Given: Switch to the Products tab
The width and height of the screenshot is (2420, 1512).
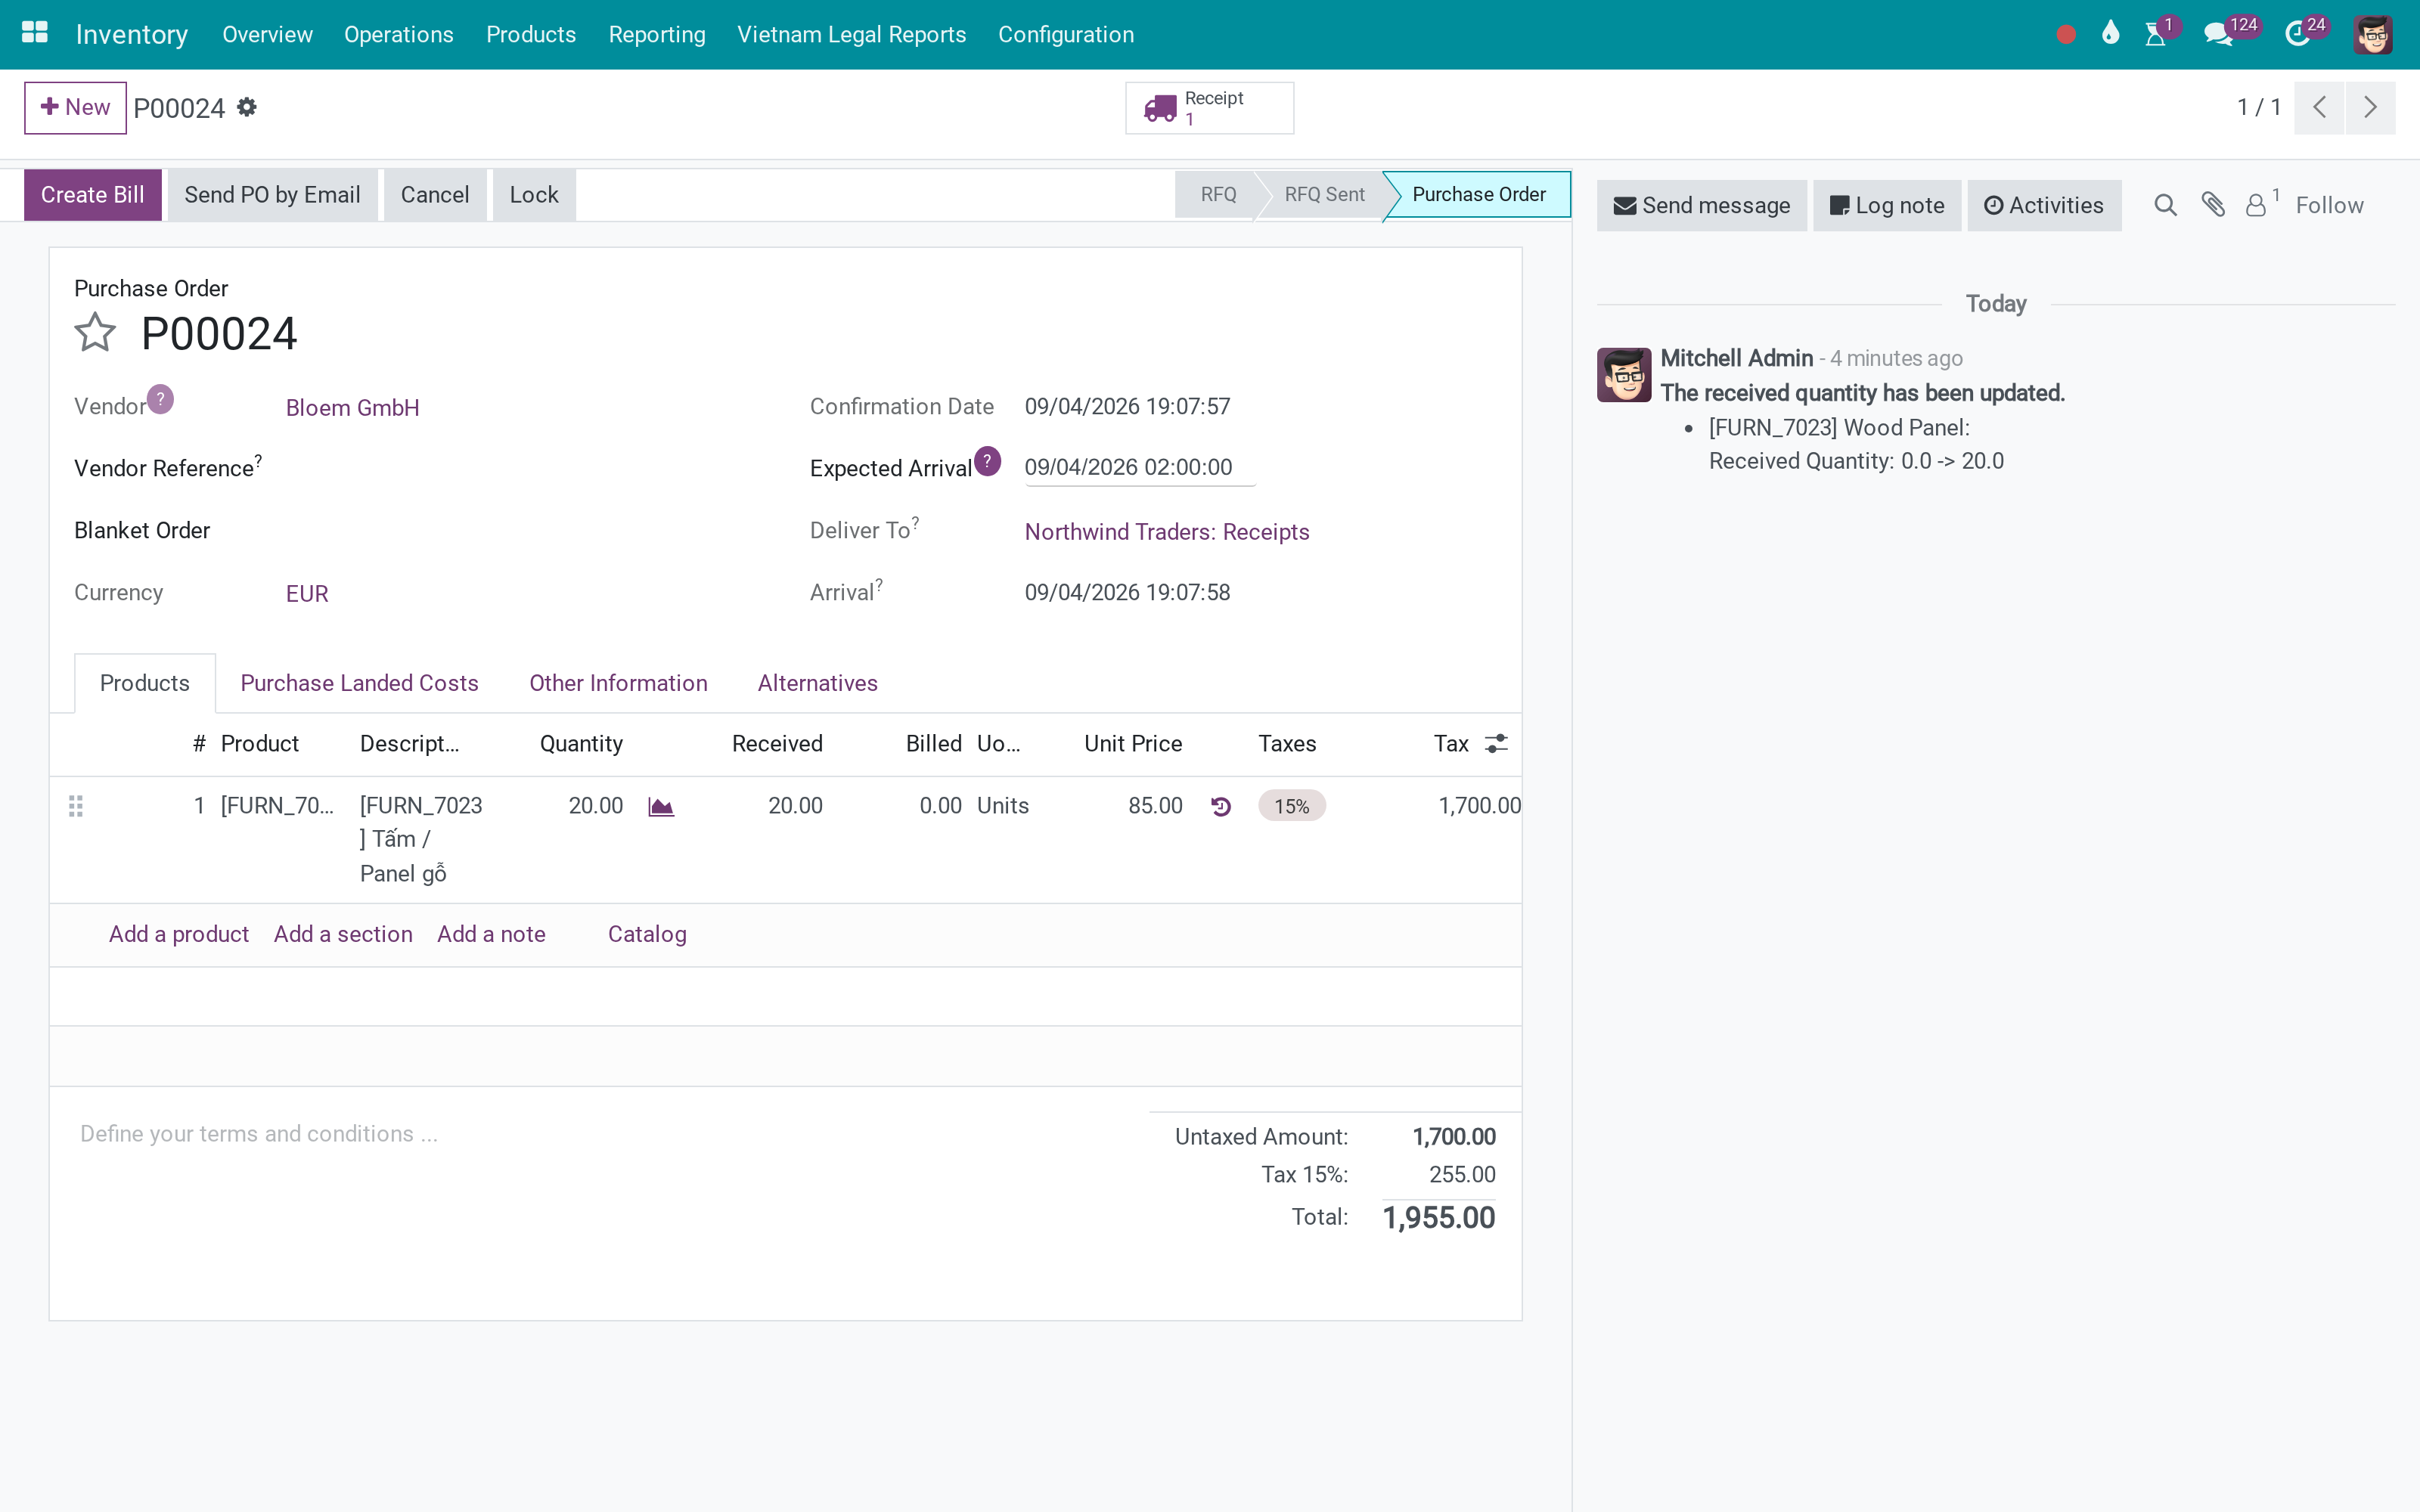Looking at the screenshot, I should pos(145,683).
